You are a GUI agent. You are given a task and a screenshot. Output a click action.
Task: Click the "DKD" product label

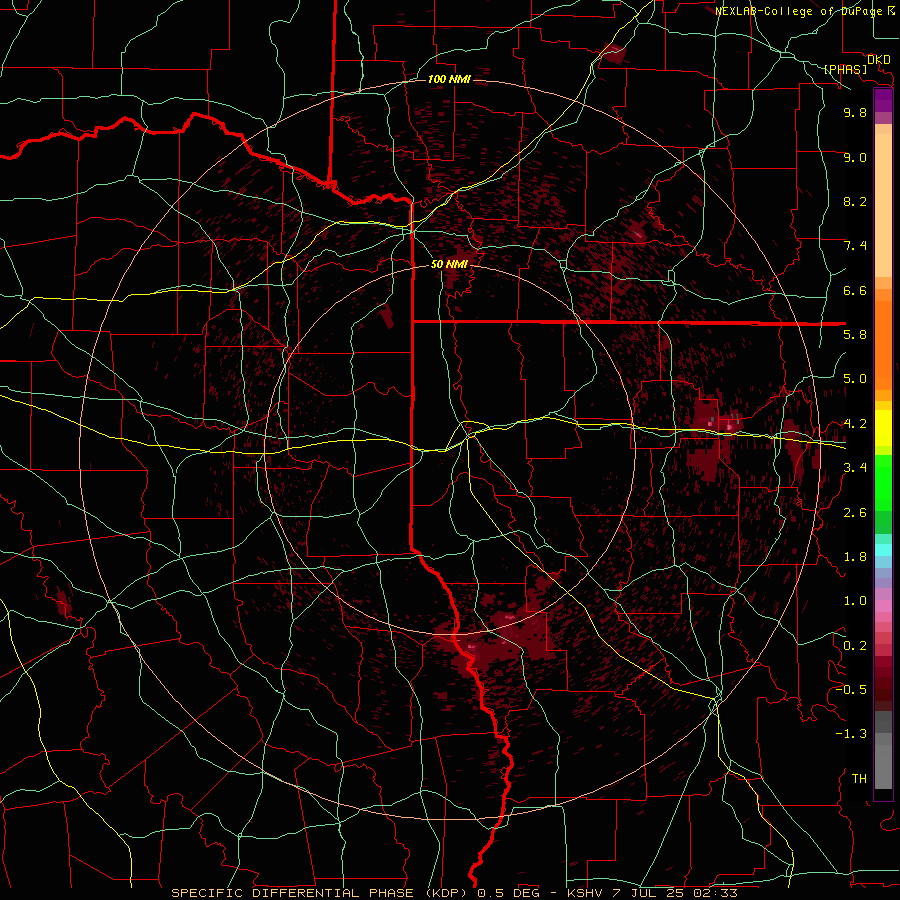(878, 59)
